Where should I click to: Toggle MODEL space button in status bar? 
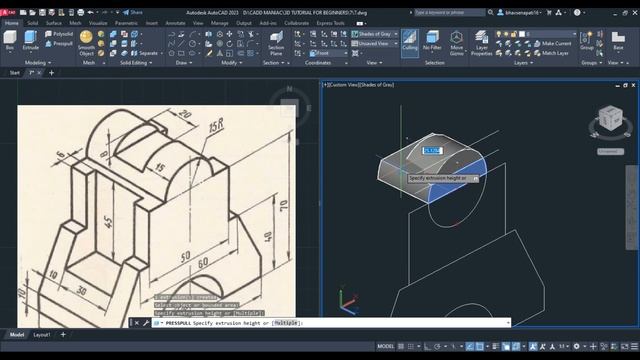[x=385, y=347]
